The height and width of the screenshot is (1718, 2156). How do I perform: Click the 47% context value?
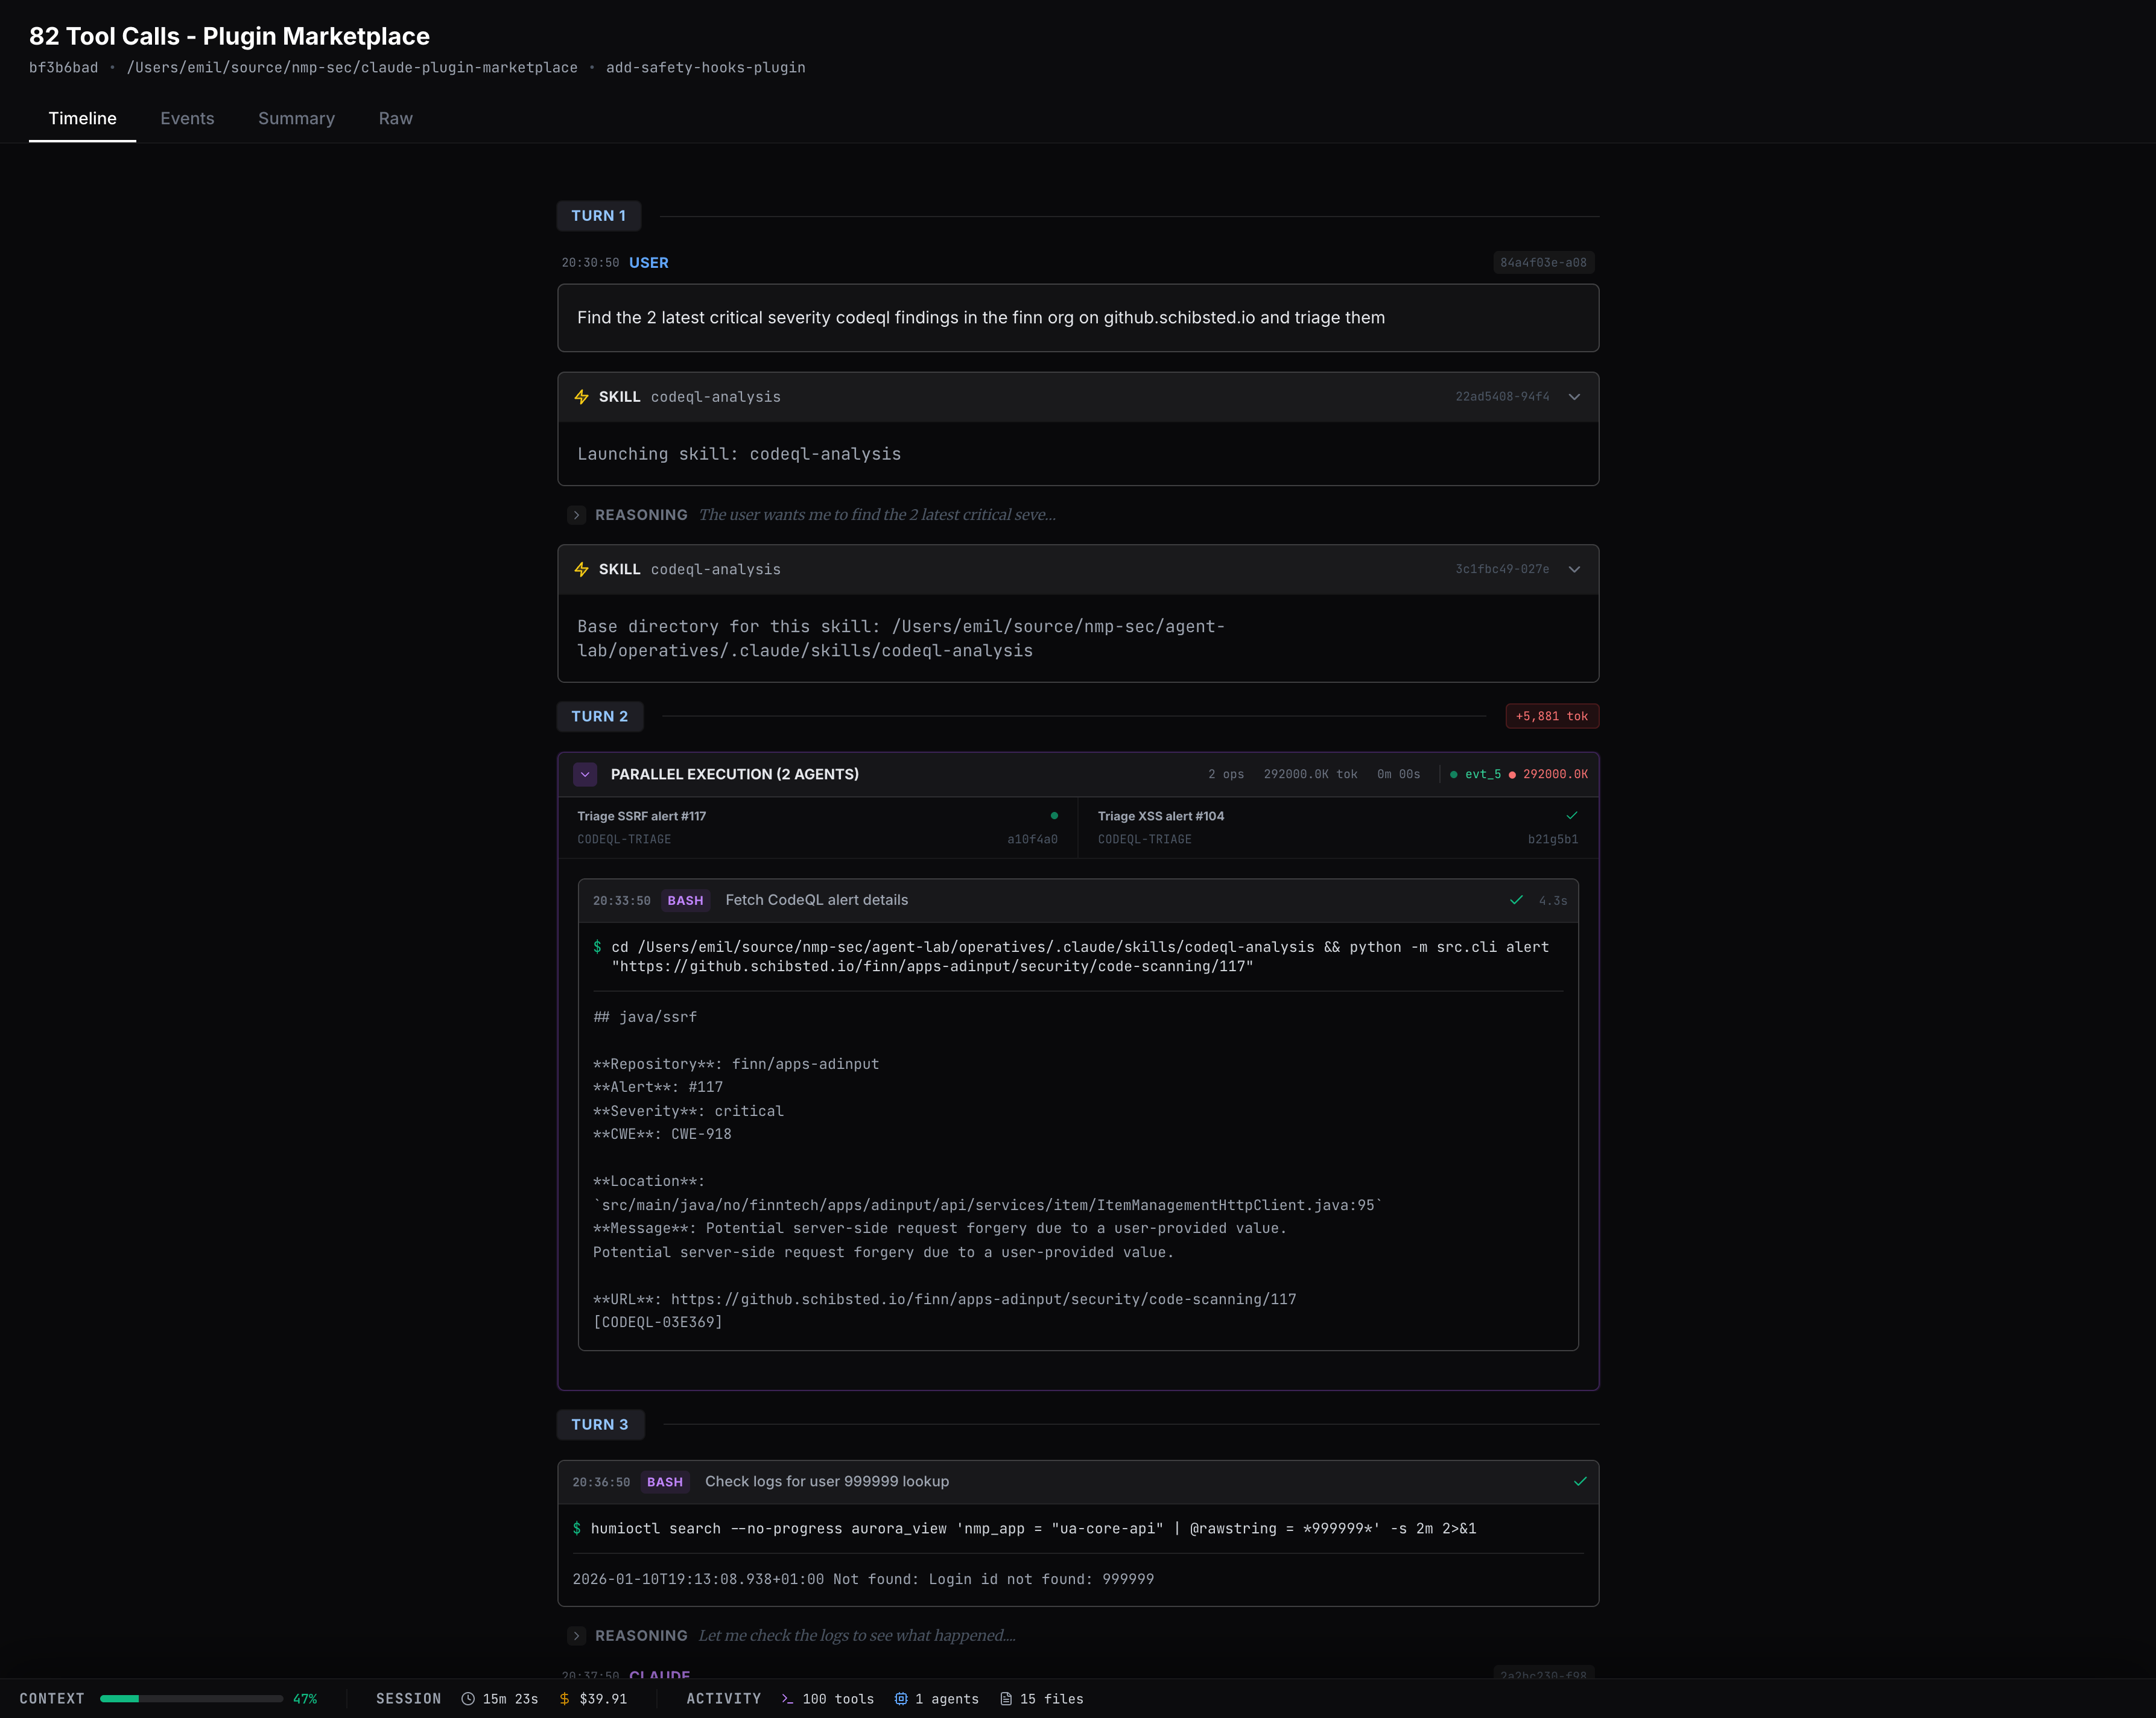tap(305, 1699)
